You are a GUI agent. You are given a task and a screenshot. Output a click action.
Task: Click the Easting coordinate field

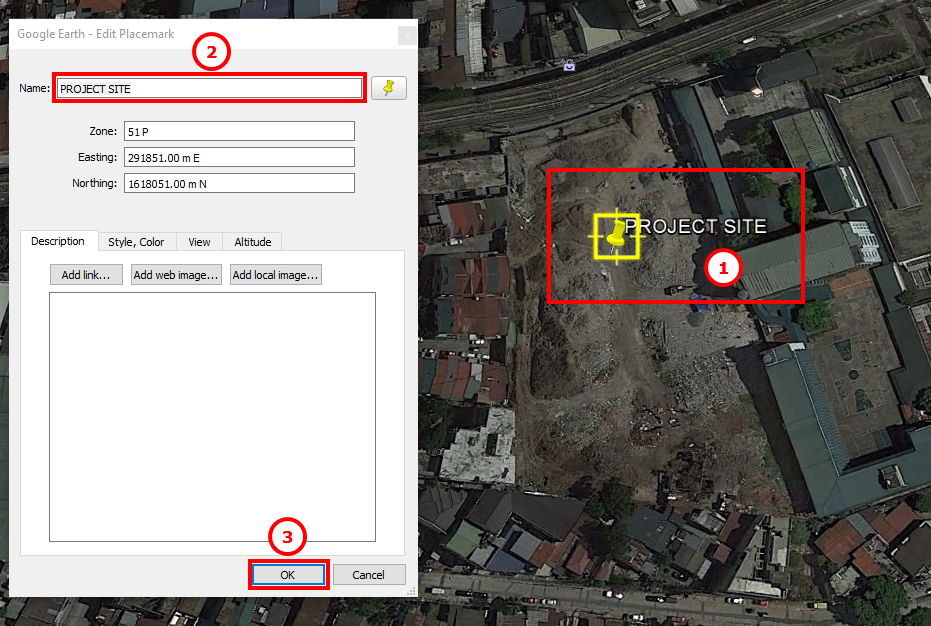(238, 157)
